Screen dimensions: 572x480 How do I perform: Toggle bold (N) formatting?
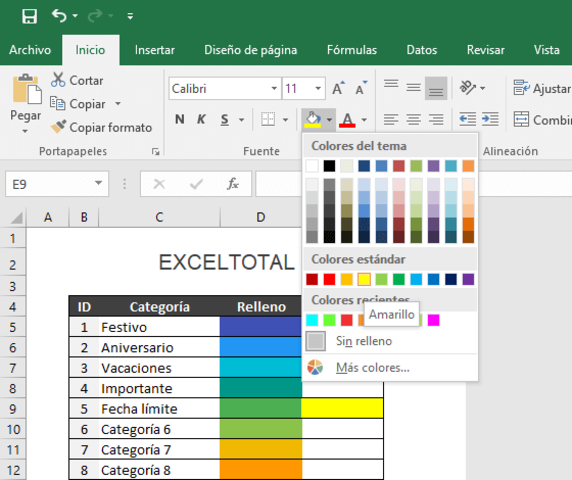(x=179, y=119)
